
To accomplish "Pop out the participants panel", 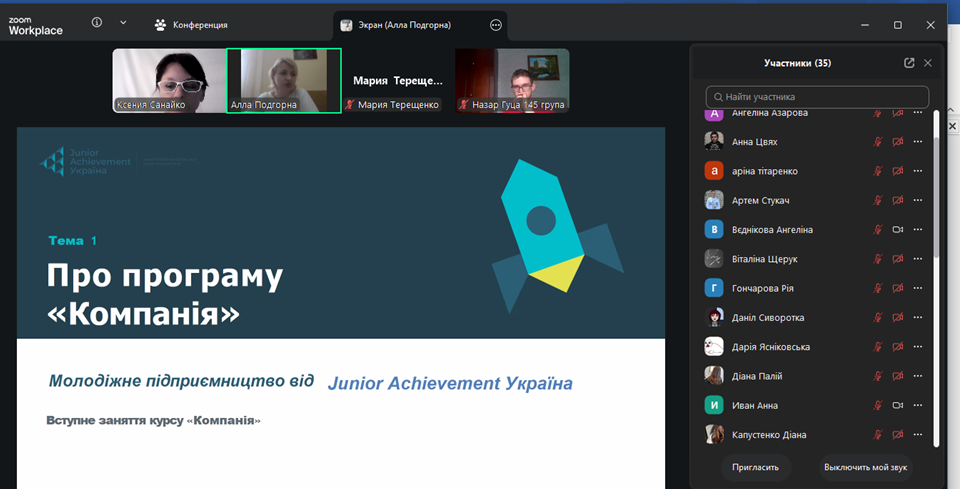I will tap(909, 63).
